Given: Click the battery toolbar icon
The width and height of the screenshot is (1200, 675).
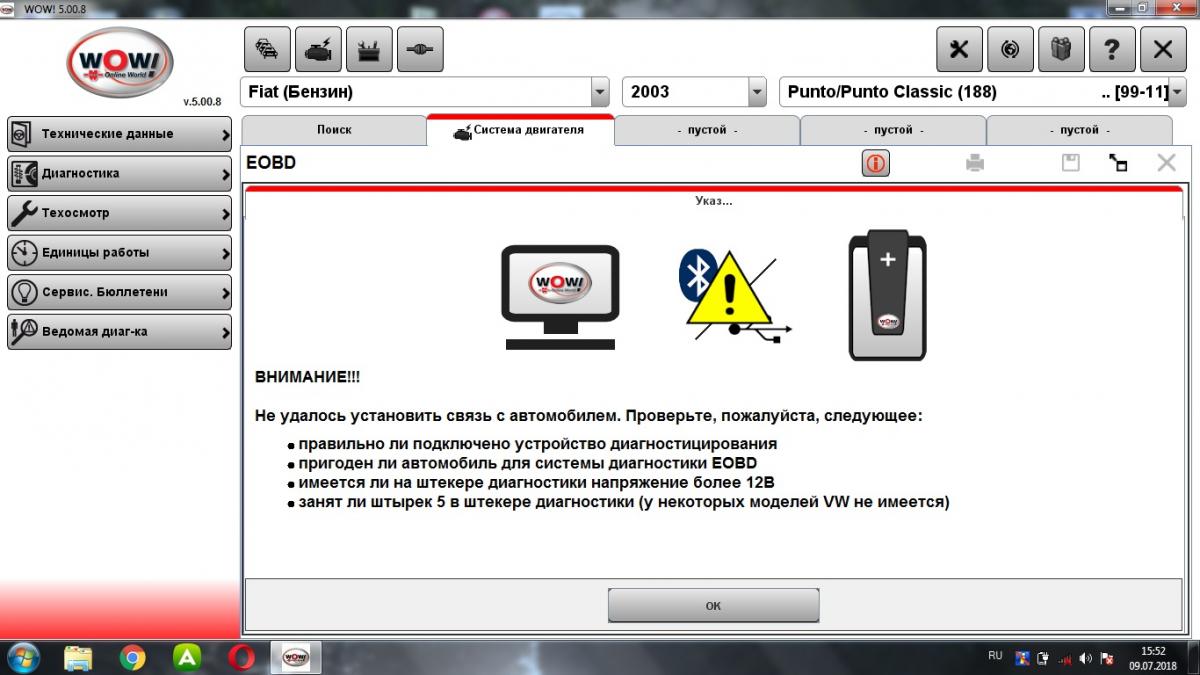Looking at the screenshot, I should pos(369,49).
